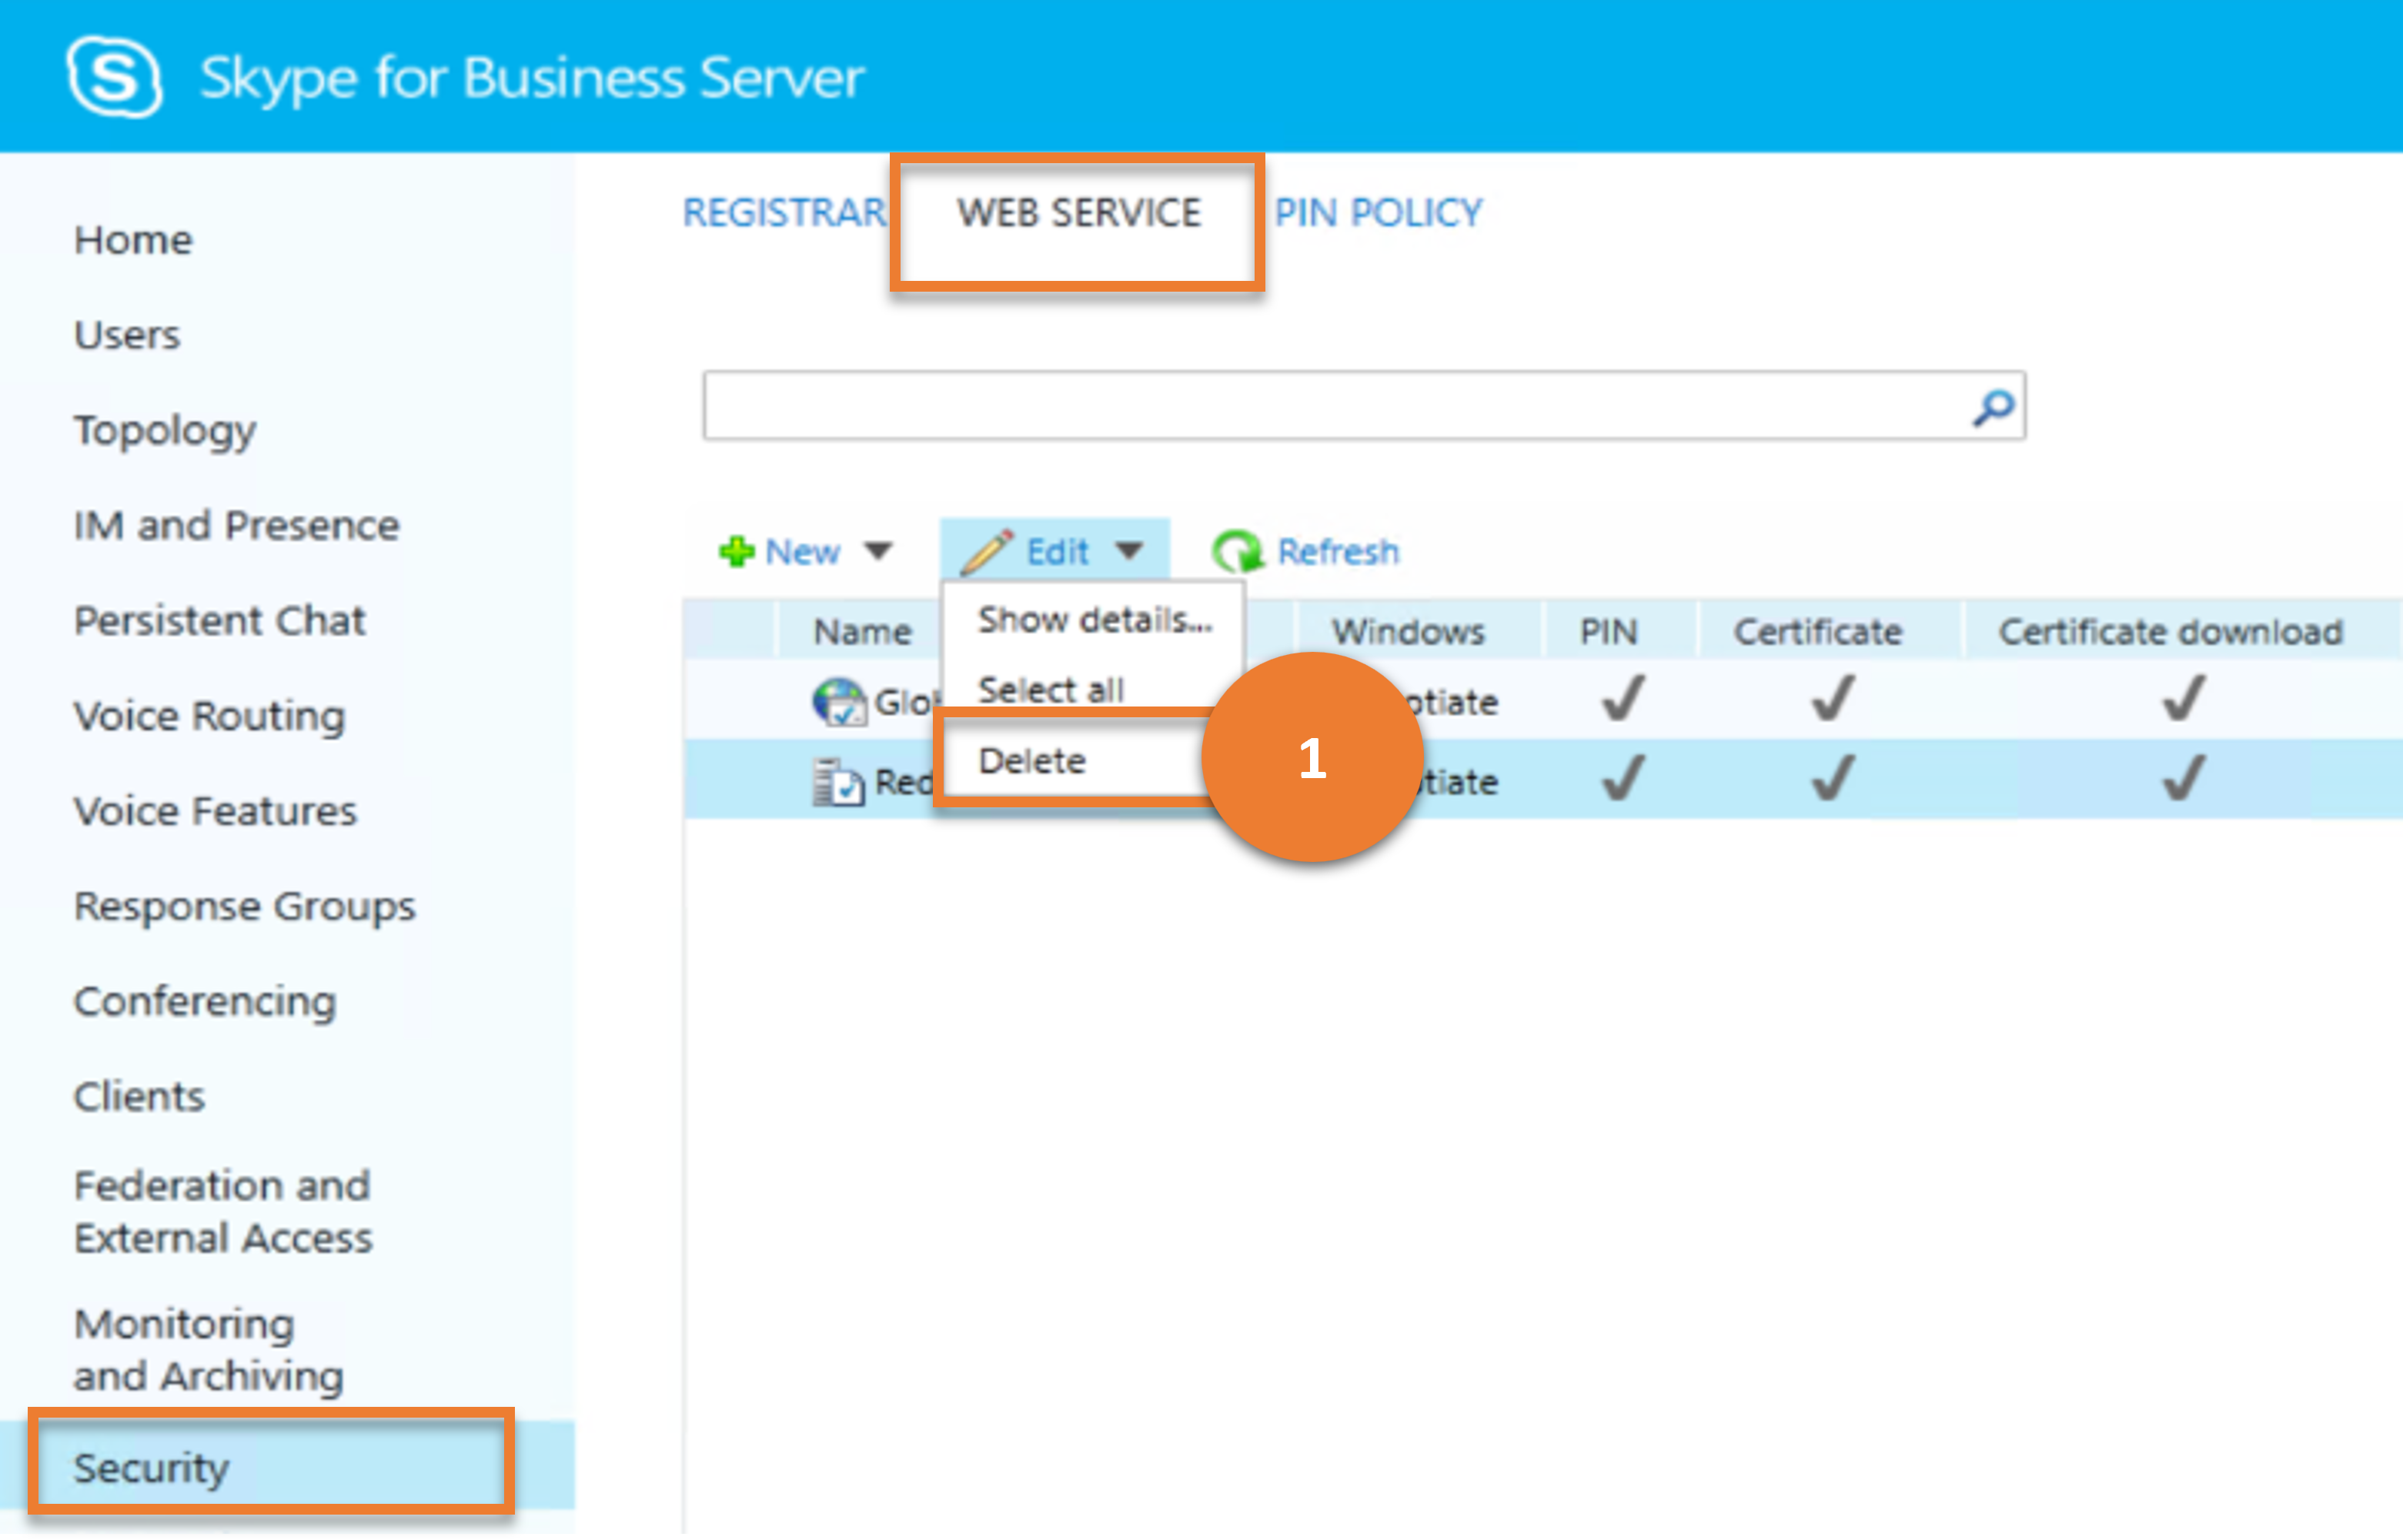The image size is (2403, 1540).
Task: Sort by the Windows column header
Action: coord(1407,632)
